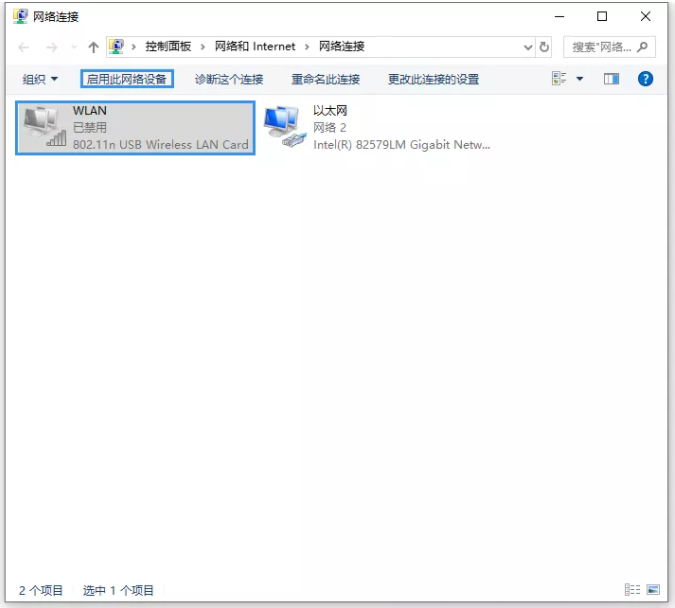The height and width of the screenshot is (608, 675).
Task: Expand the address bar history dropdown
Action: click(x=528, y=47)
